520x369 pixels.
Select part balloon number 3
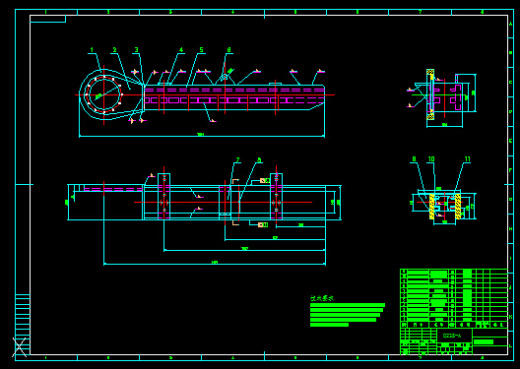pyautogui.click(x=136, y=50)
